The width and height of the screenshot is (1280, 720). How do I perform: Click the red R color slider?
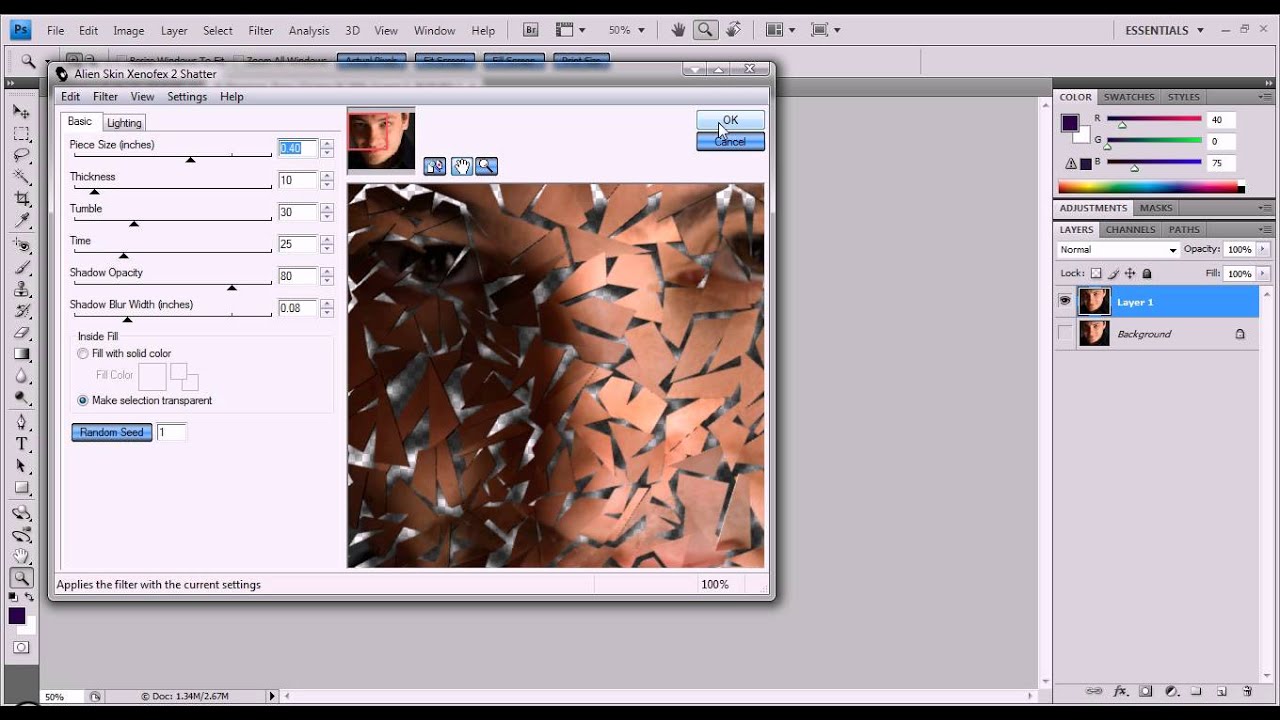point(1154,119)
